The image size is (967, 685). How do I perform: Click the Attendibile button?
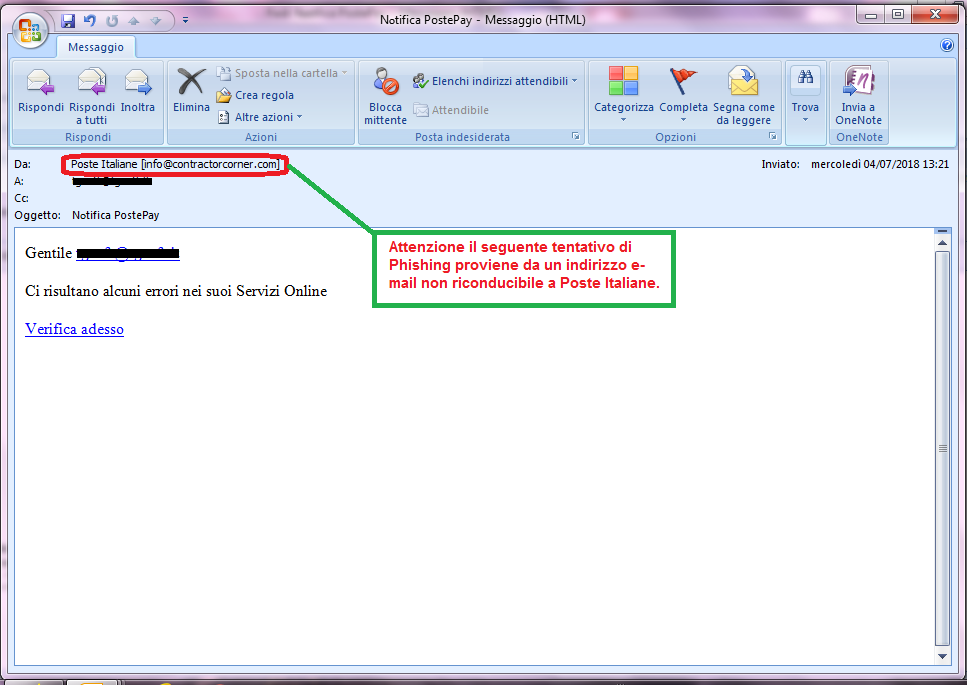point(451,110)
